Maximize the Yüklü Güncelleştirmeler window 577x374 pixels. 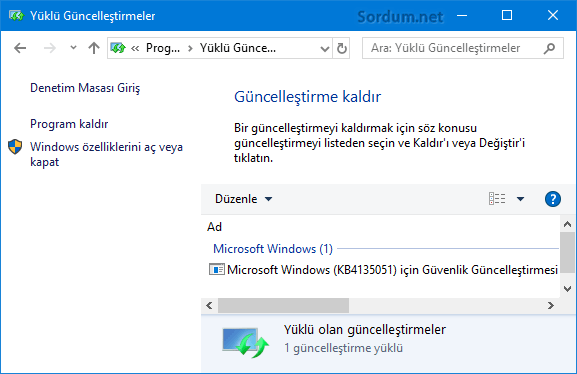(x=507, y=15)
